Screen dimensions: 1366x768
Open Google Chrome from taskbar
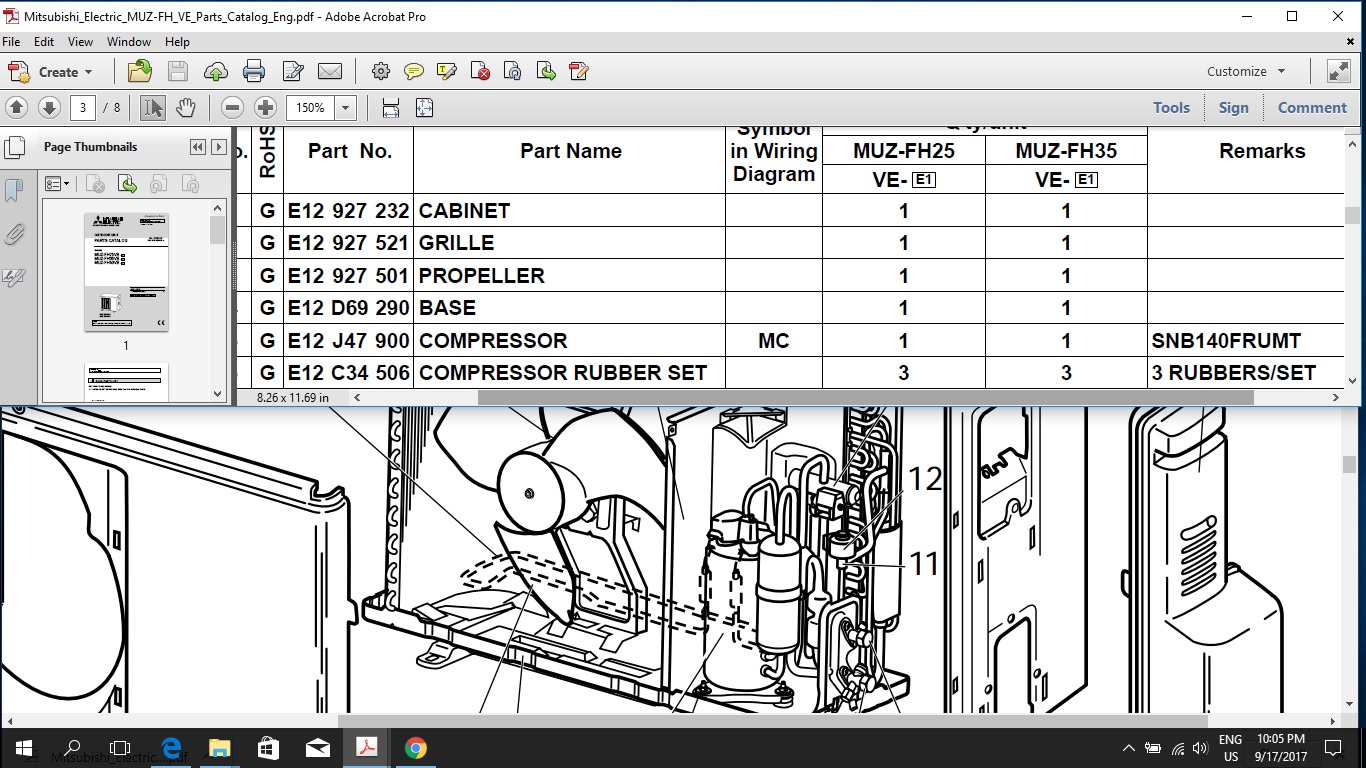pos(416,748)
